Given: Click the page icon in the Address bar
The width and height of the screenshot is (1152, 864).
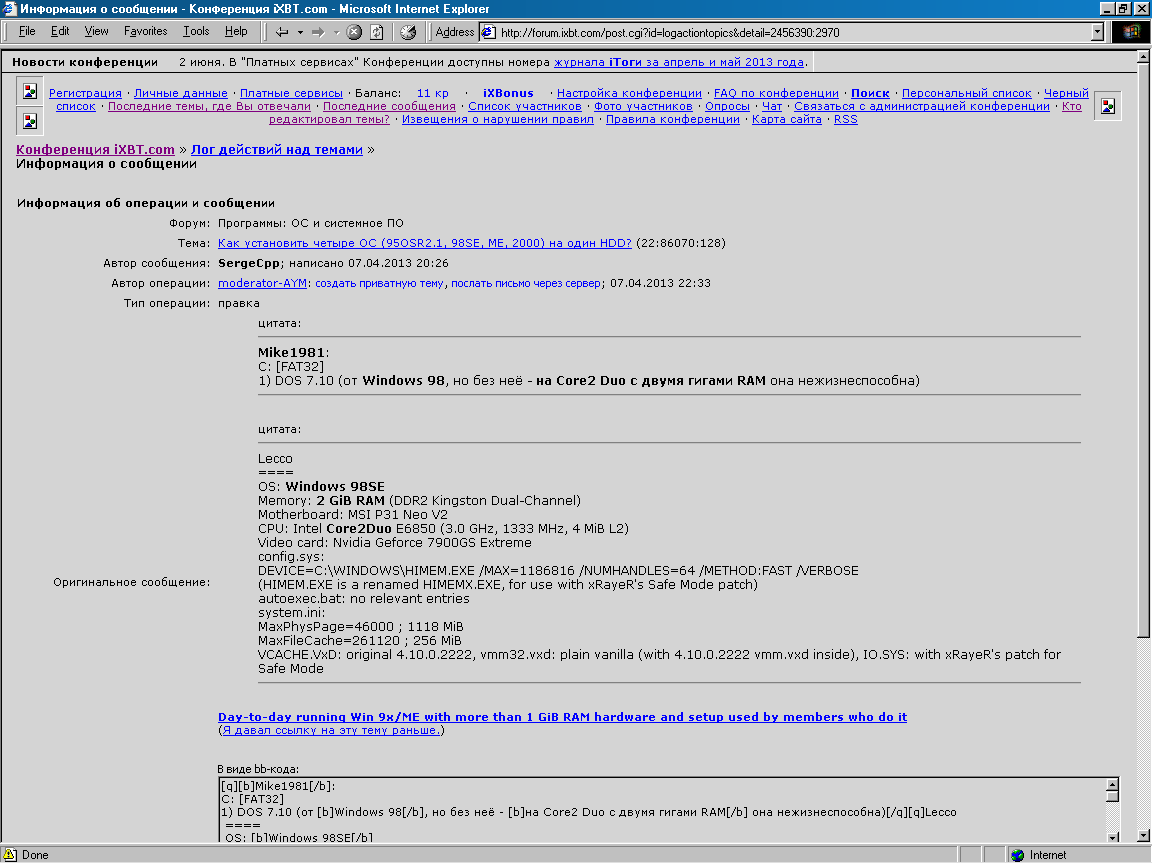Looking at the screenshot, I should click(489, 32).
